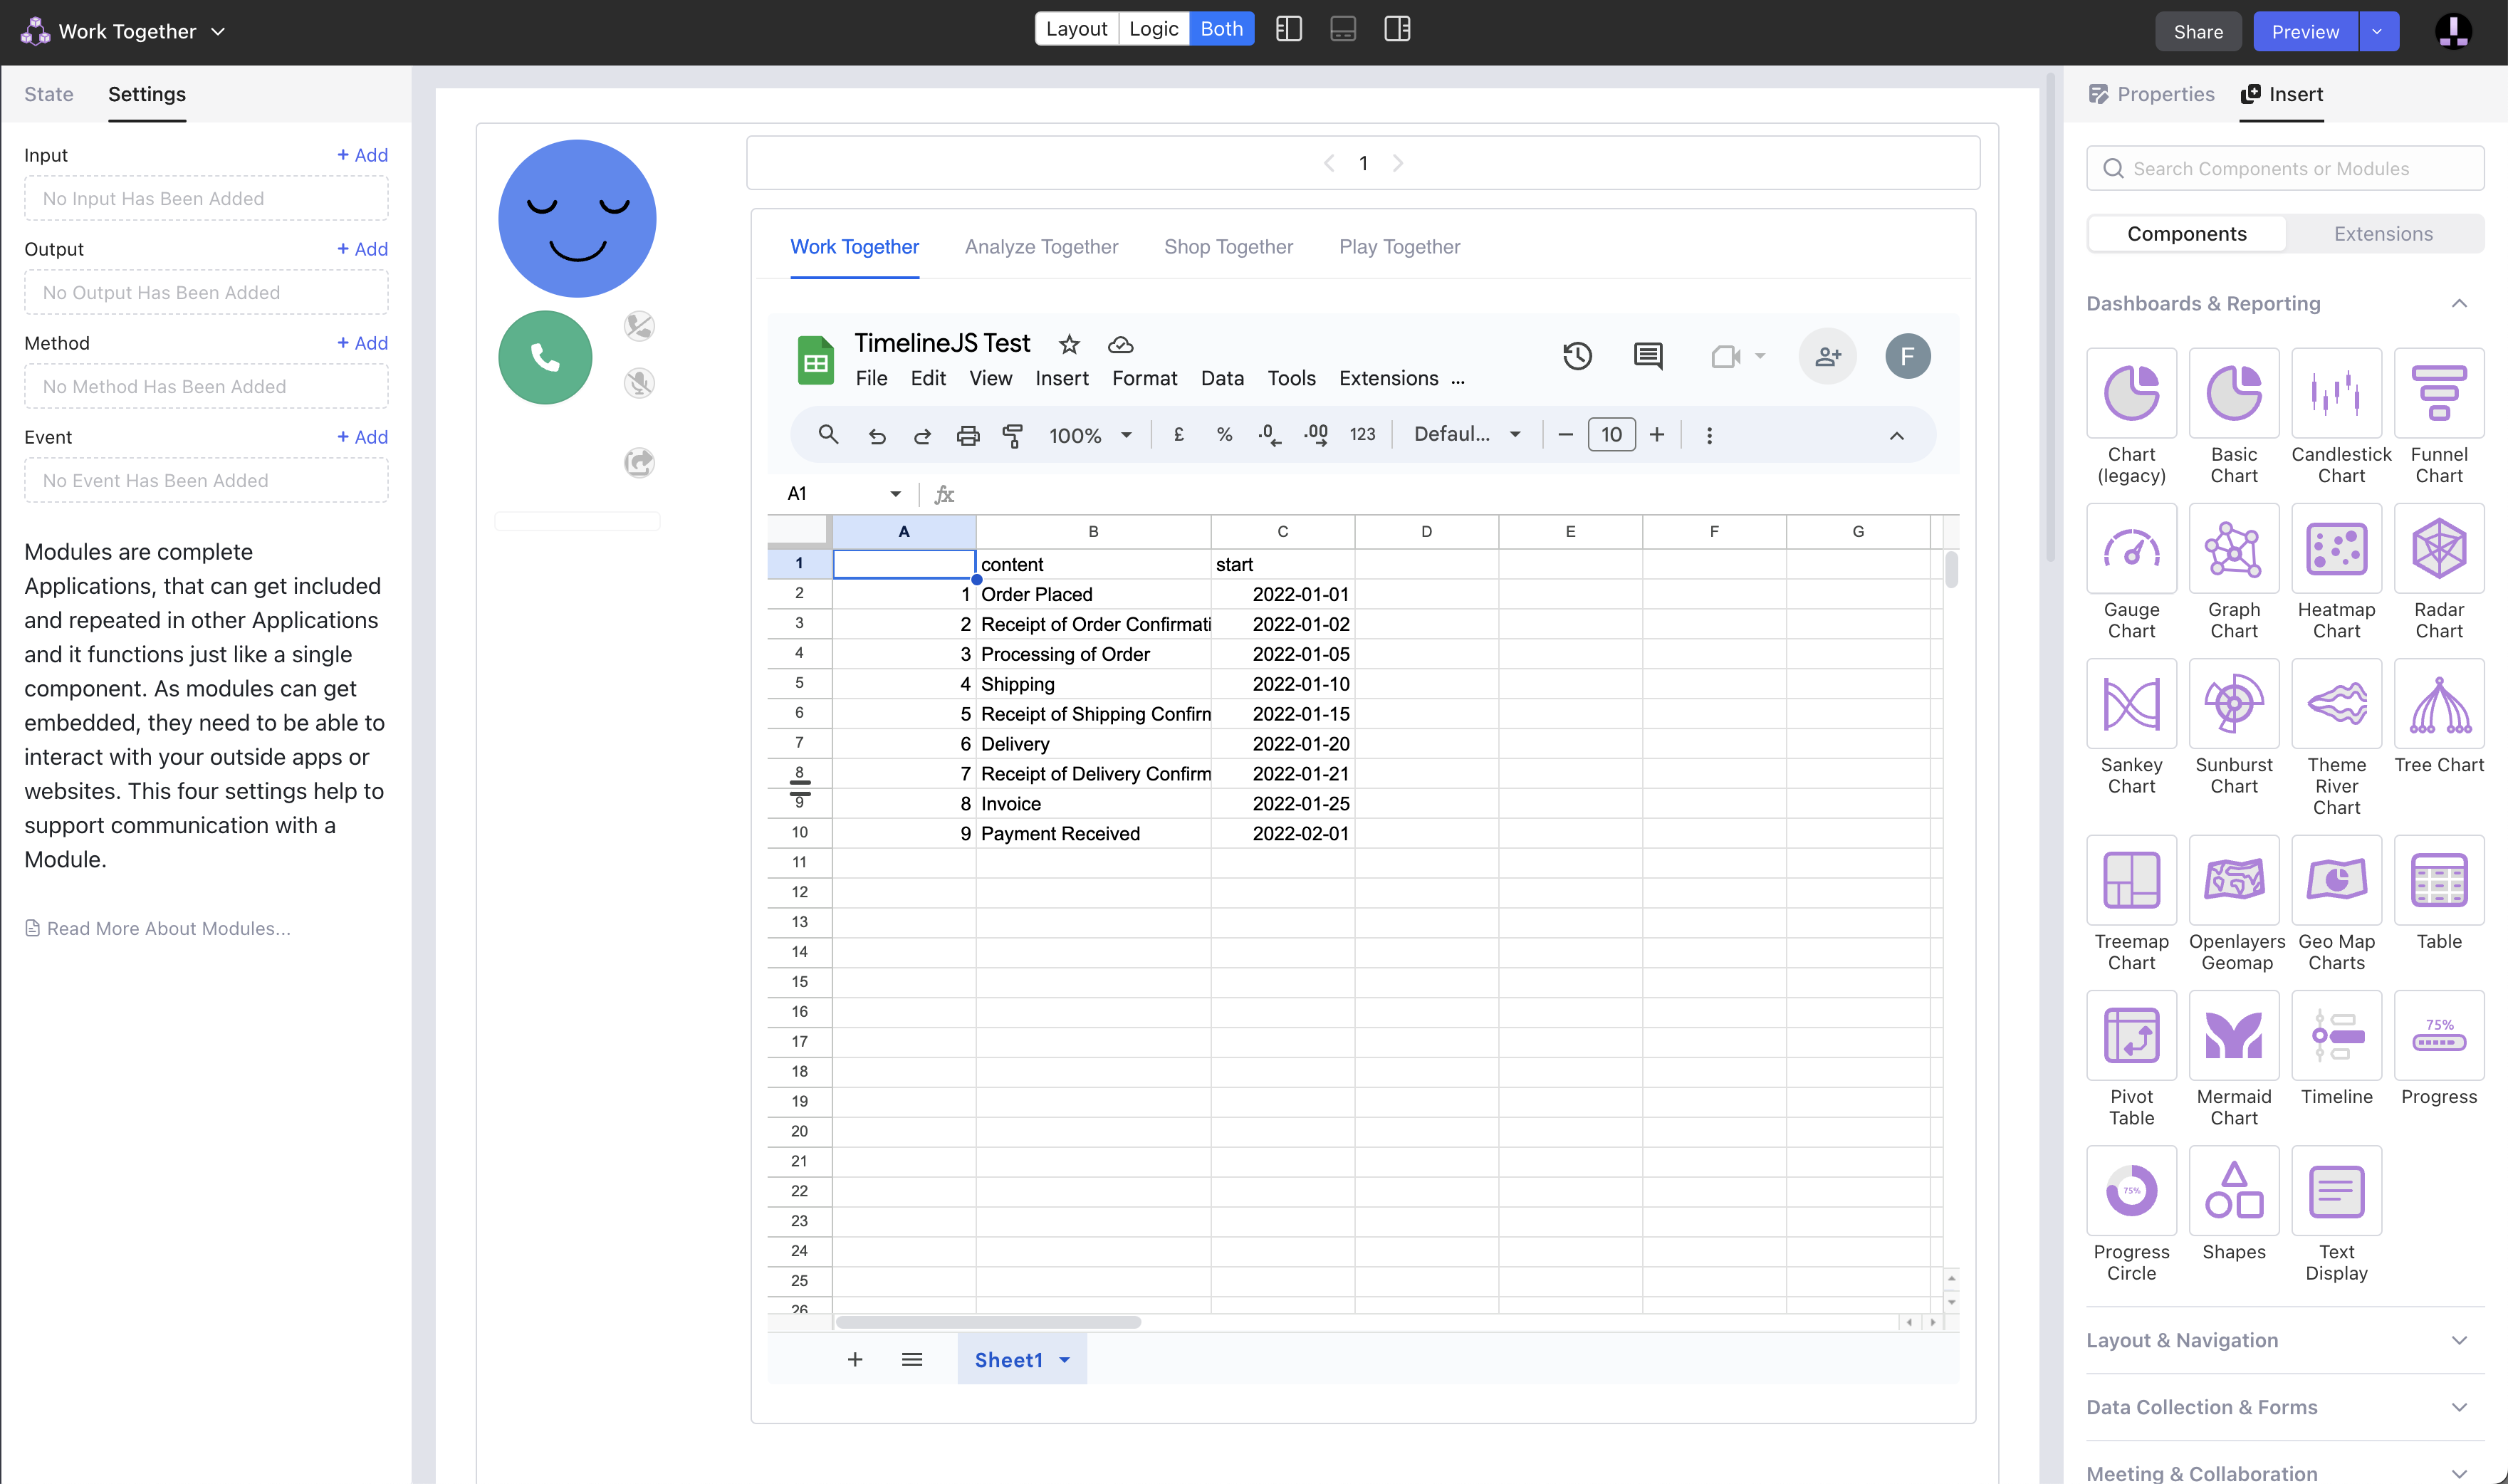2508x1484 pixels.
Task: Star the TimelineJS Test document
Action: coord(1069,344)
